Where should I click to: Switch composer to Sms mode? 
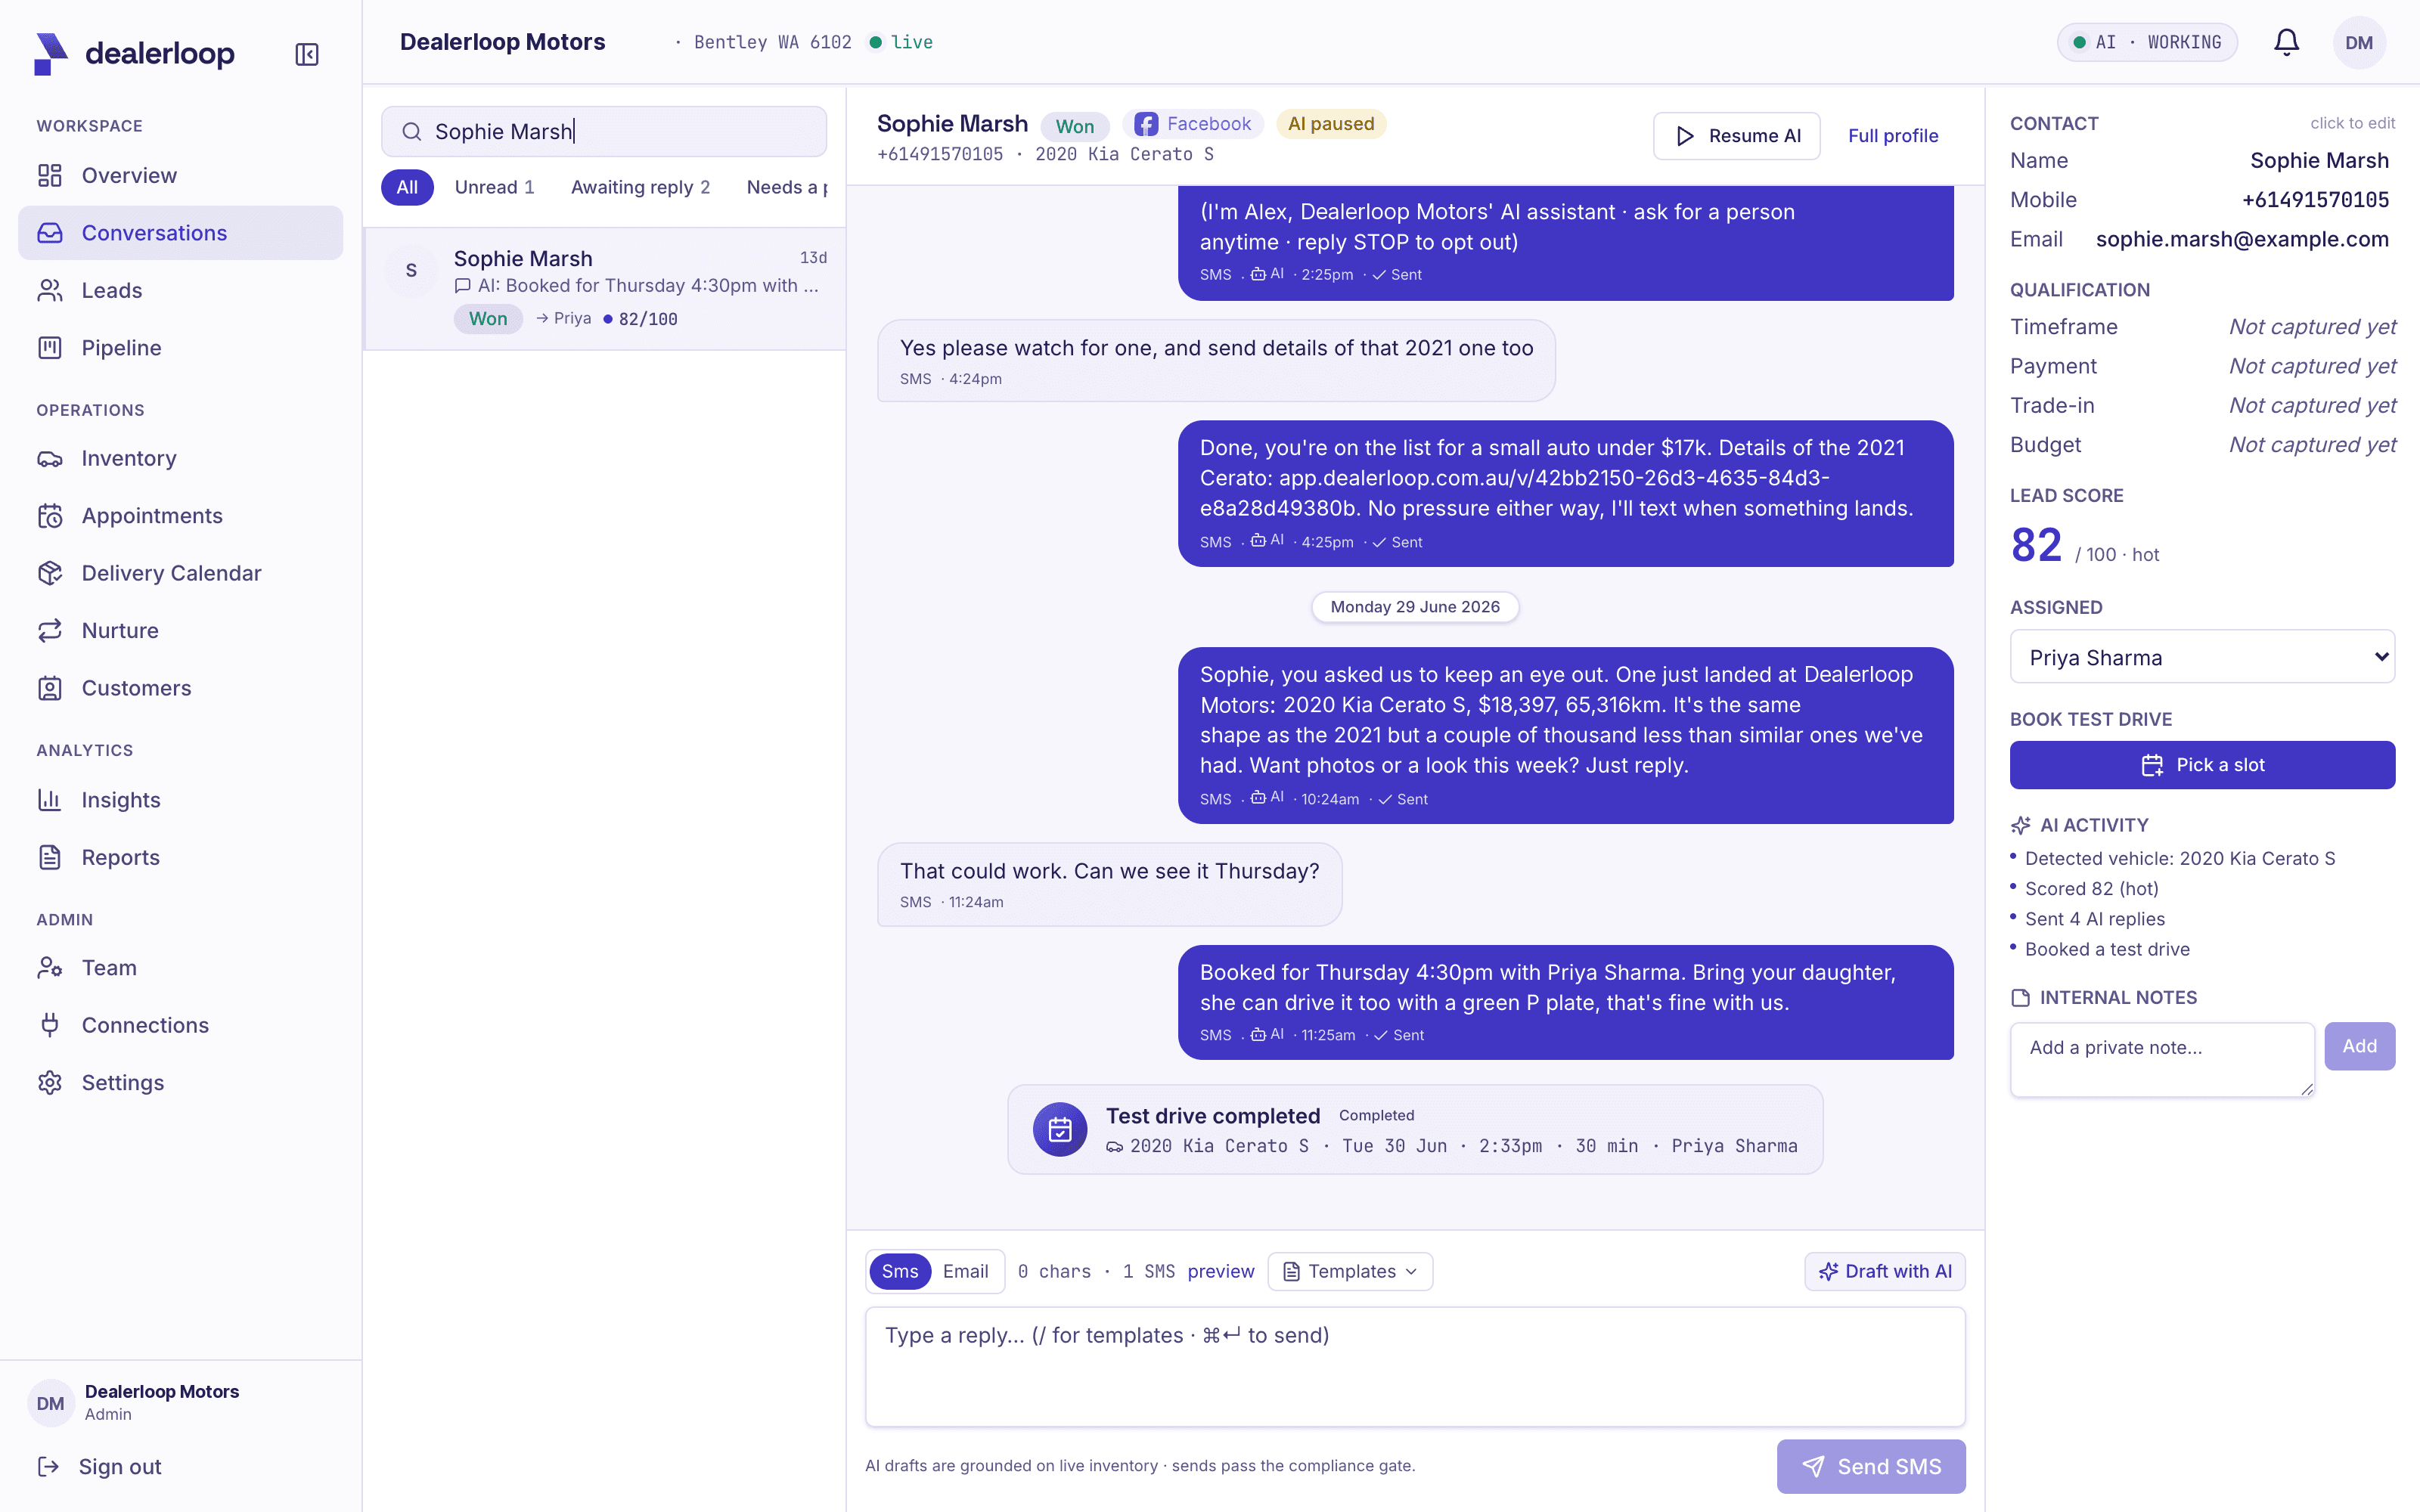click(899, 1272)
